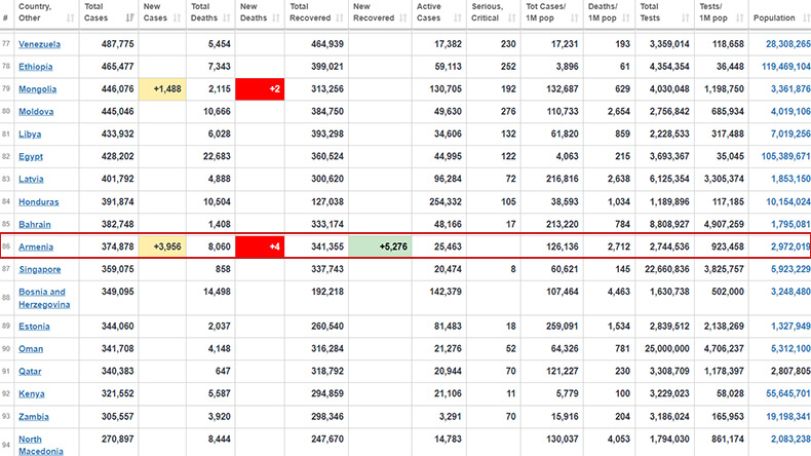
Task: Select Zambia active cases 3,291 cell
Action: pos(439,417)
